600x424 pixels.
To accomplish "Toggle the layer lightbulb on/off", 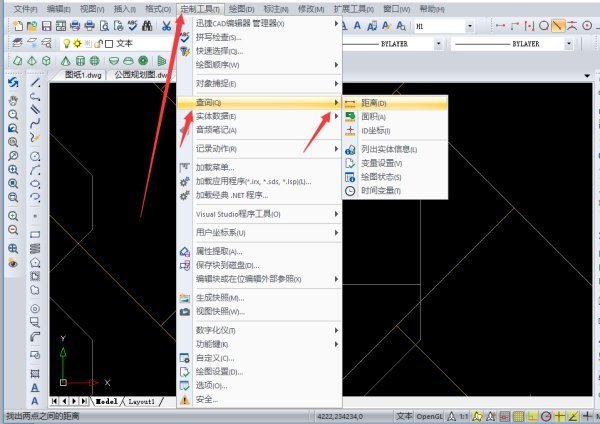I will 67,43.
